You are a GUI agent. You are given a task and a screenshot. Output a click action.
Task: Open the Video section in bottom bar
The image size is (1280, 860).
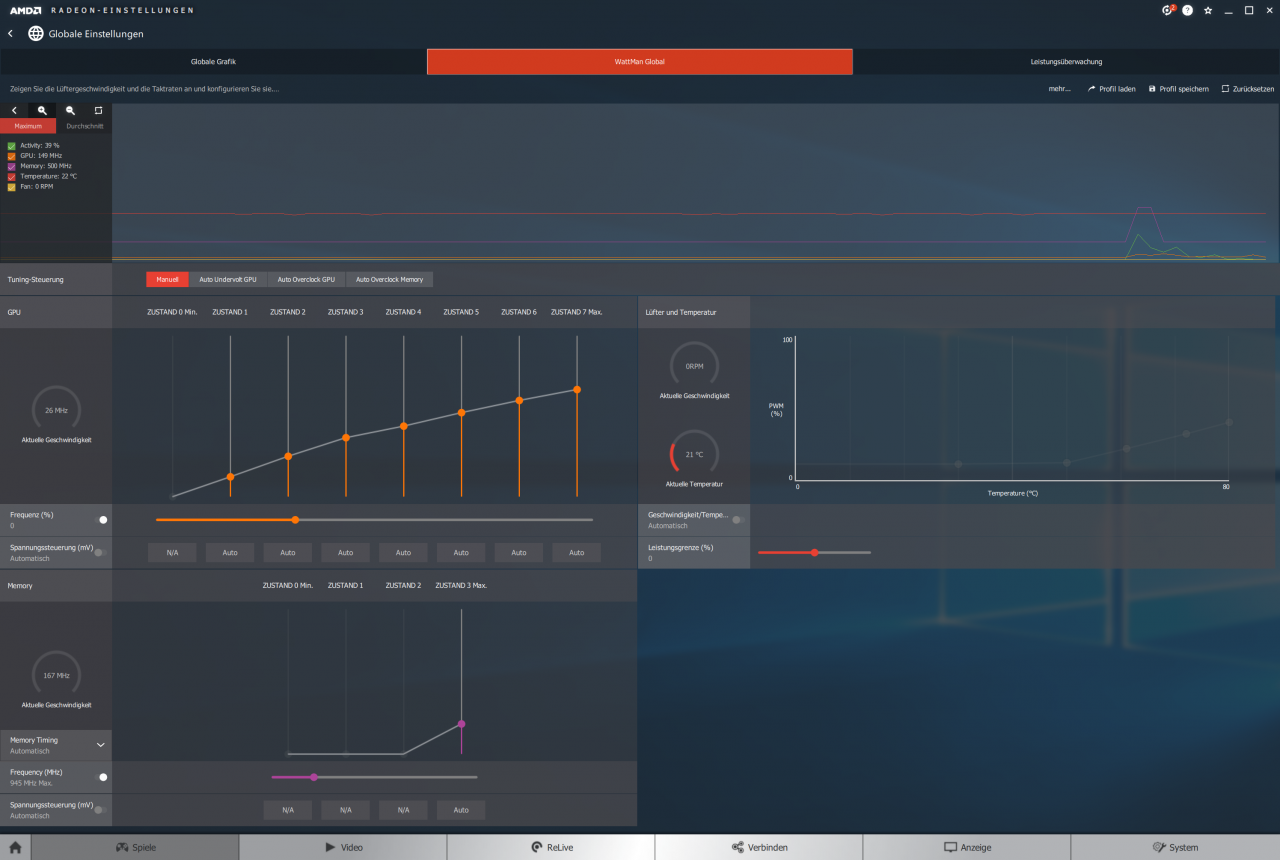coord(343,847)
